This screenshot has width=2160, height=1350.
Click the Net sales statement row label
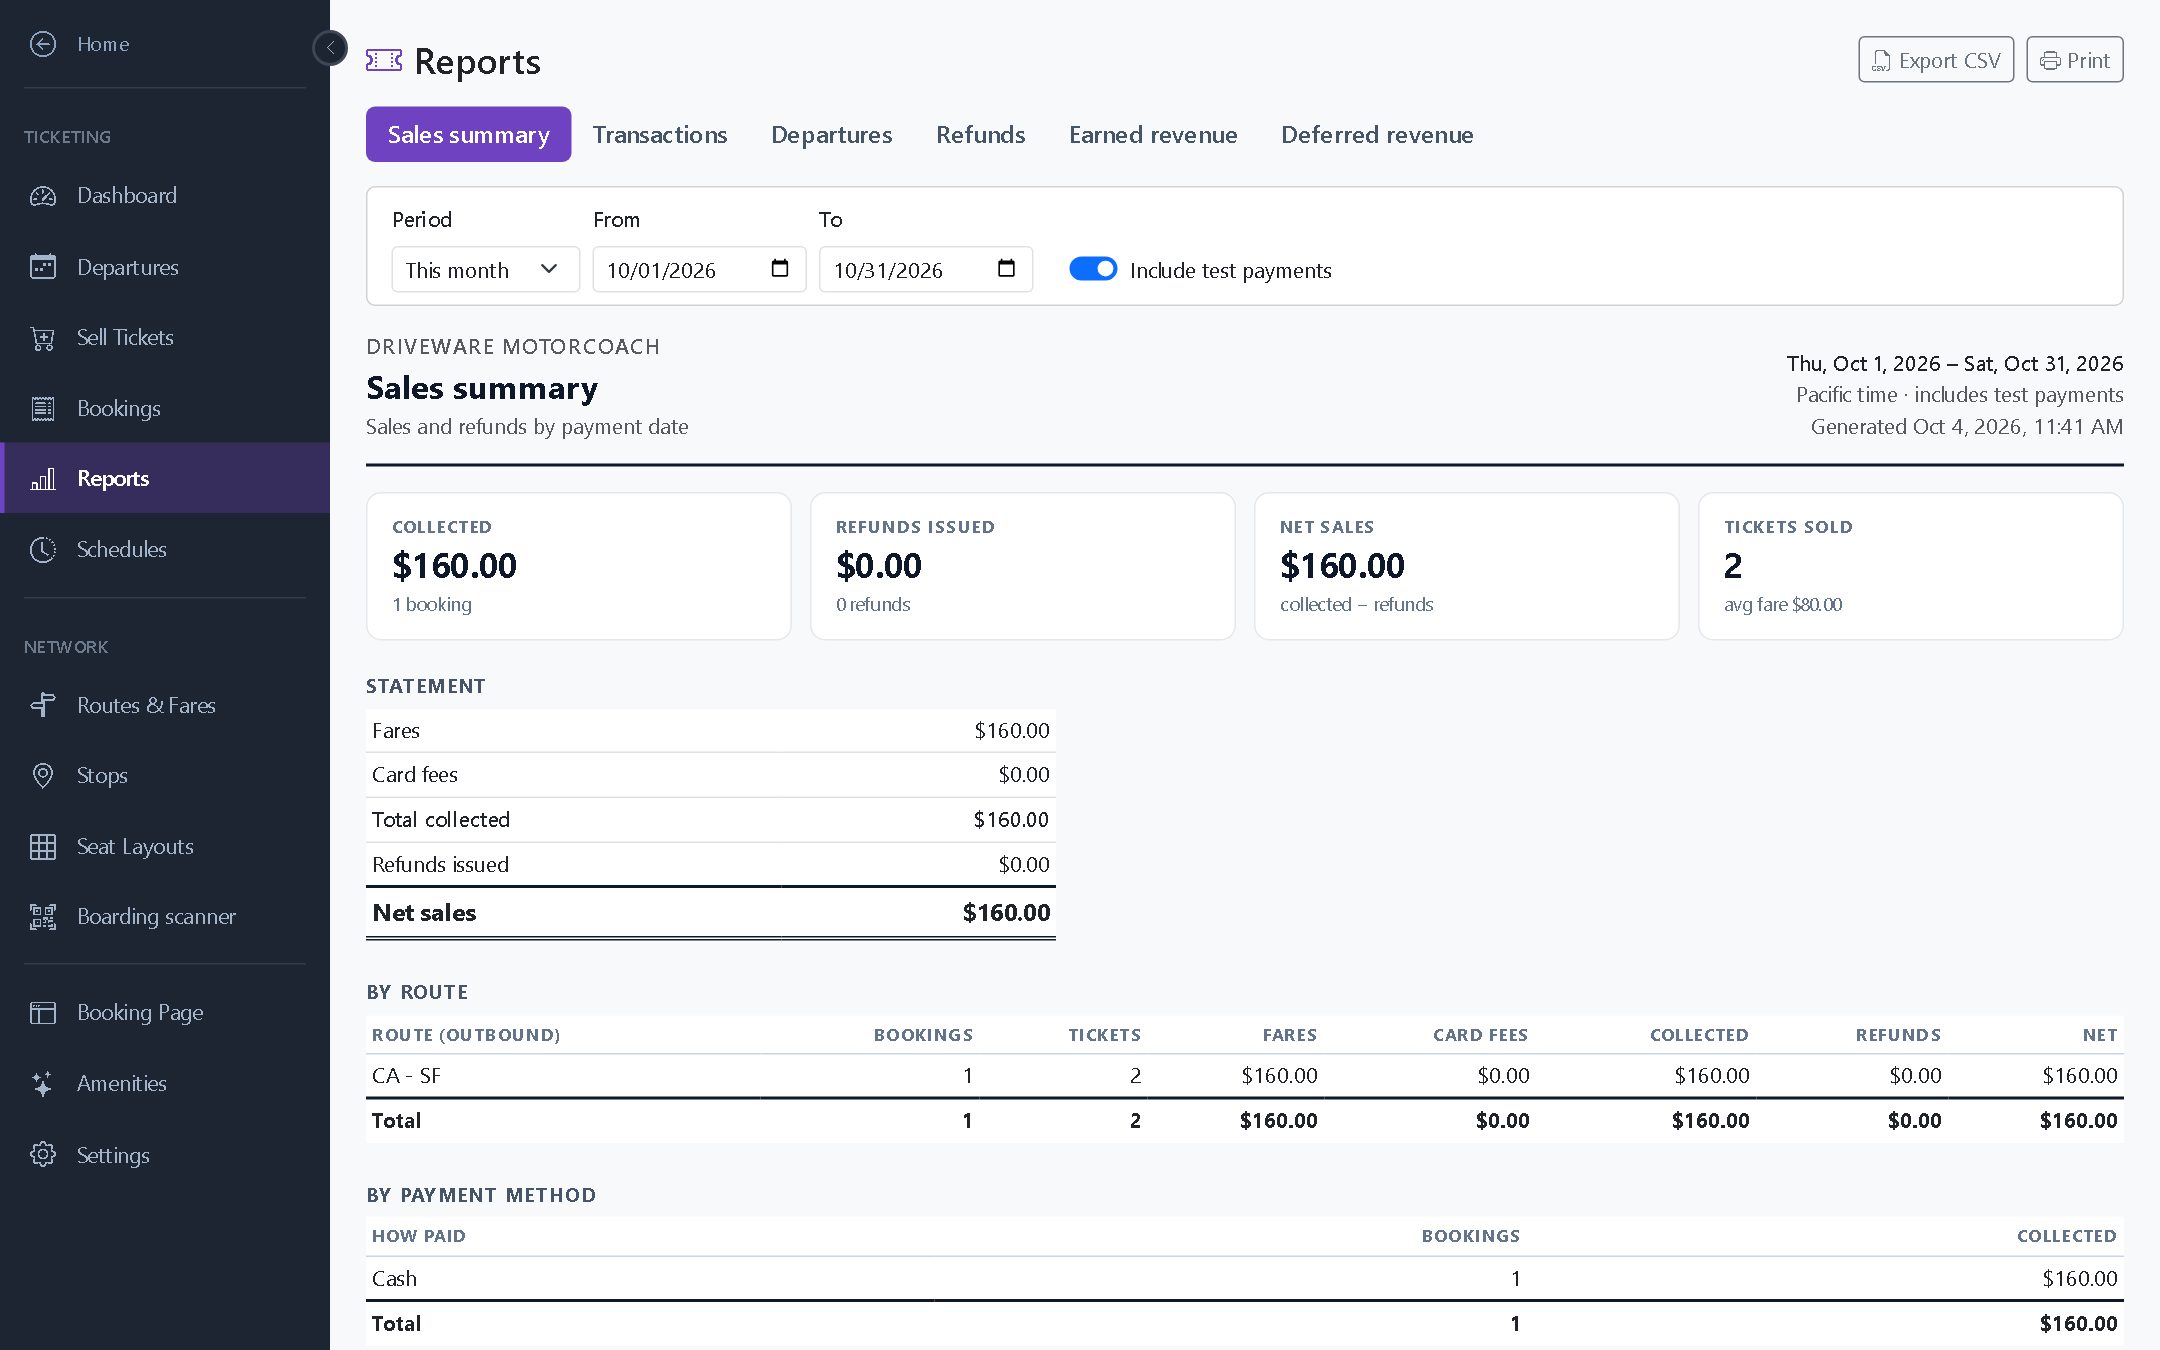coord(424,912)
